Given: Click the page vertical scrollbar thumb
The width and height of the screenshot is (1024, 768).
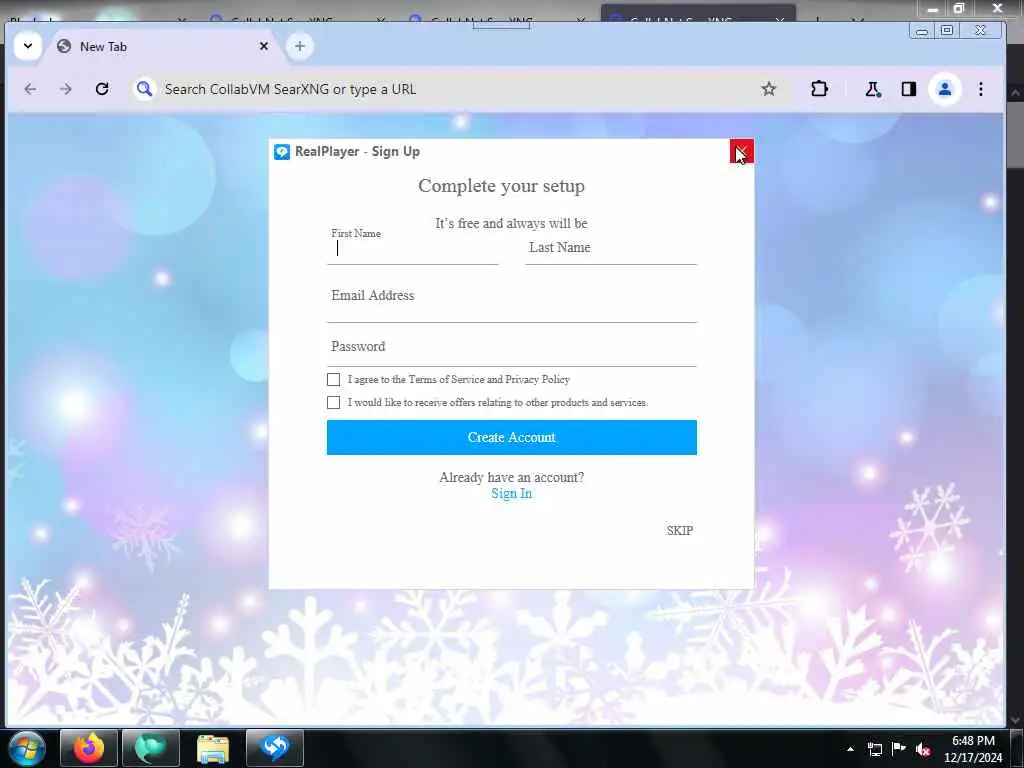Looking at the screenshot, I should pyautogui.click(x=1014, y=136).
